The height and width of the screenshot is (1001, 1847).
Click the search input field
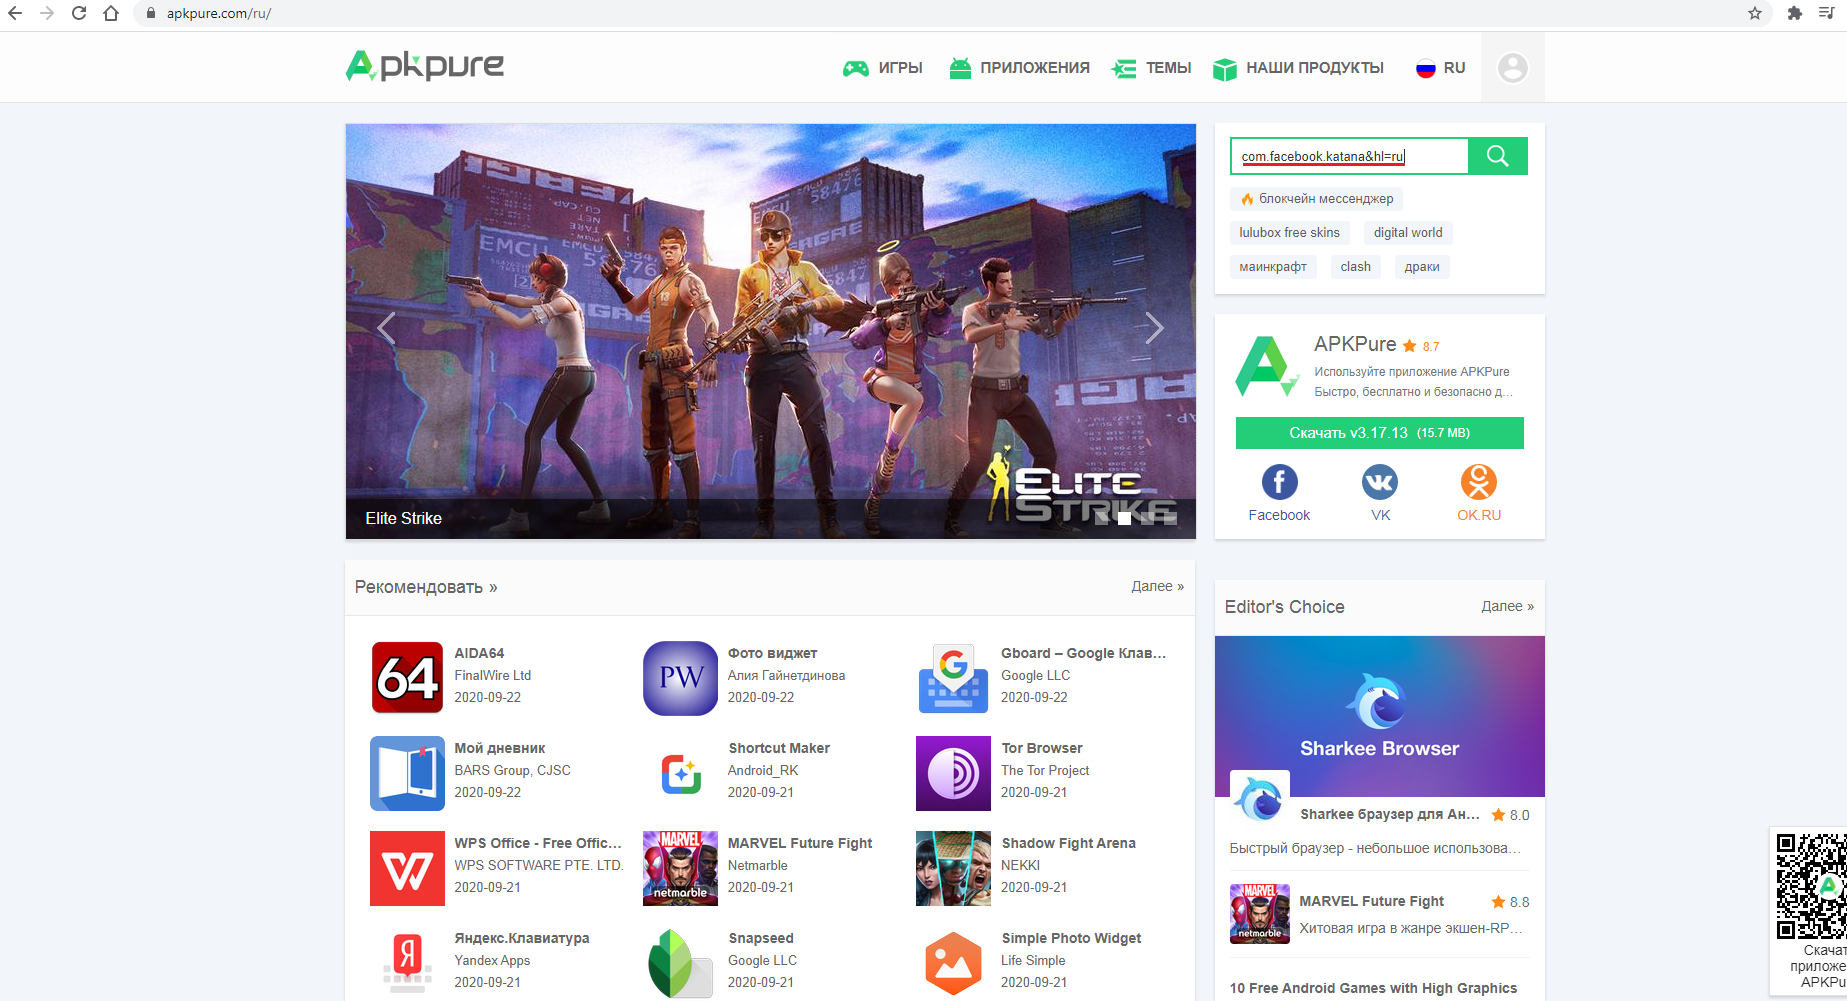(x=1348, y=156)
